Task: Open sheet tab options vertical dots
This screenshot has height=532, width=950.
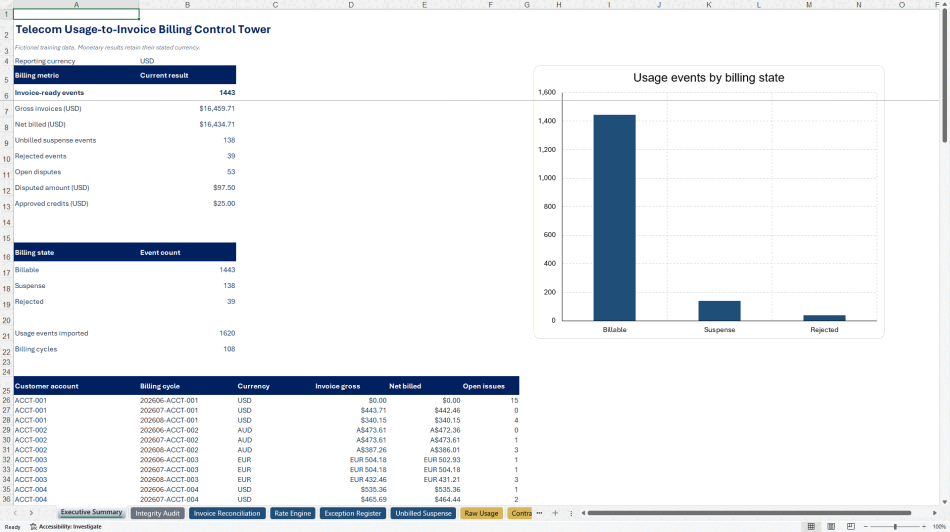Action: pos(571,513)
